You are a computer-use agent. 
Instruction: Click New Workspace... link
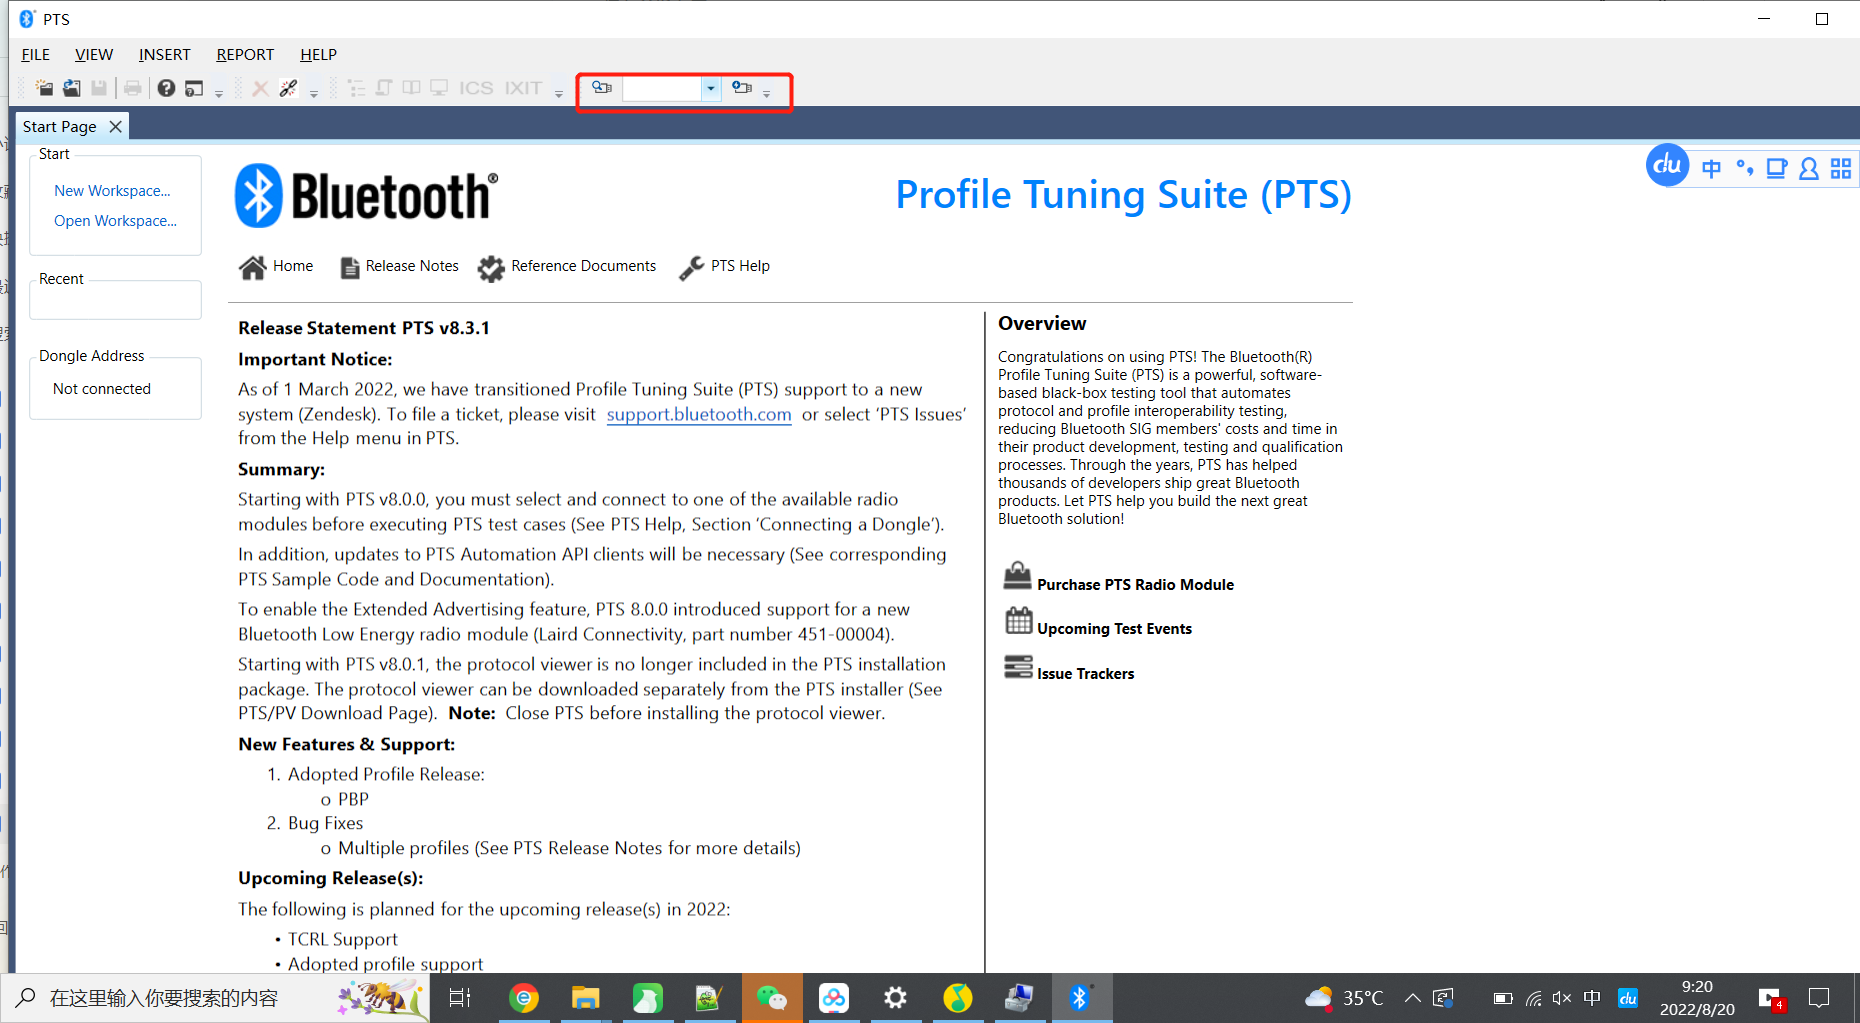coord(112,191)
